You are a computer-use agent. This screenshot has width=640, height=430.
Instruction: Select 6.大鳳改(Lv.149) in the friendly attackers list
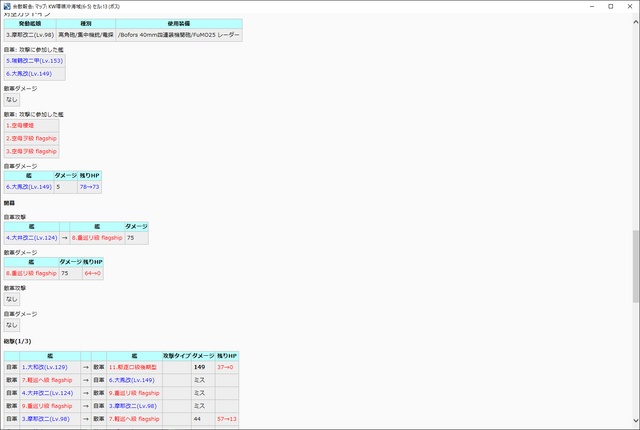pos(35,74)
